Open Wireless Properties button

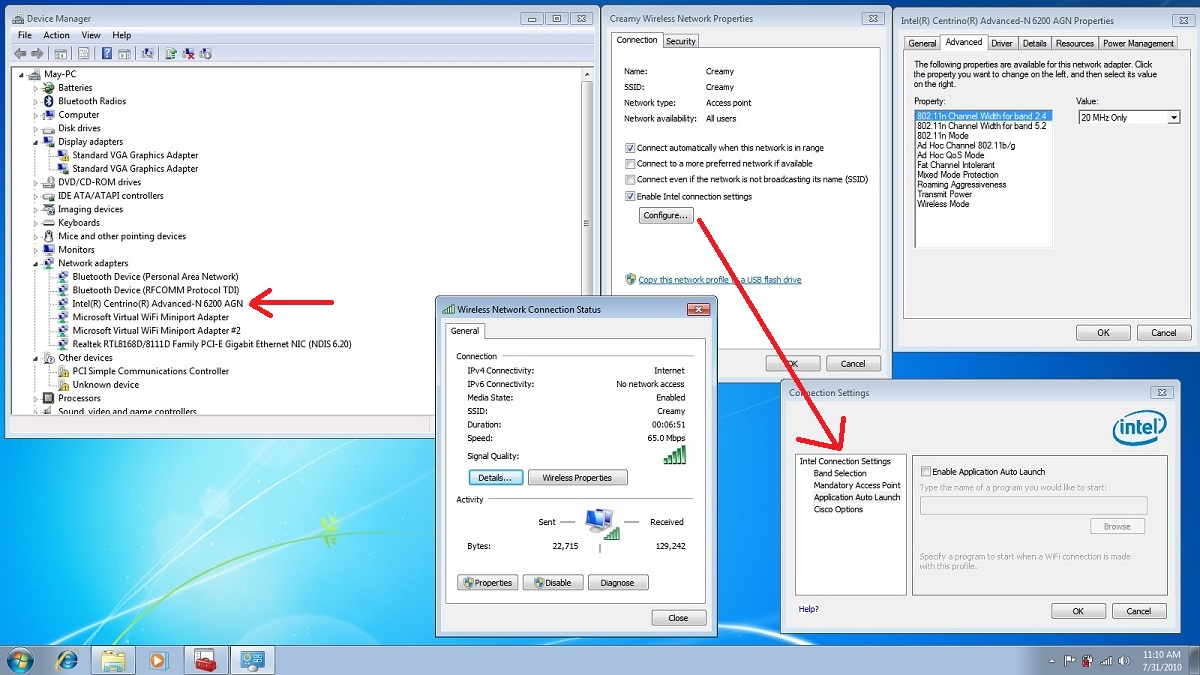(x=577, y=478)
